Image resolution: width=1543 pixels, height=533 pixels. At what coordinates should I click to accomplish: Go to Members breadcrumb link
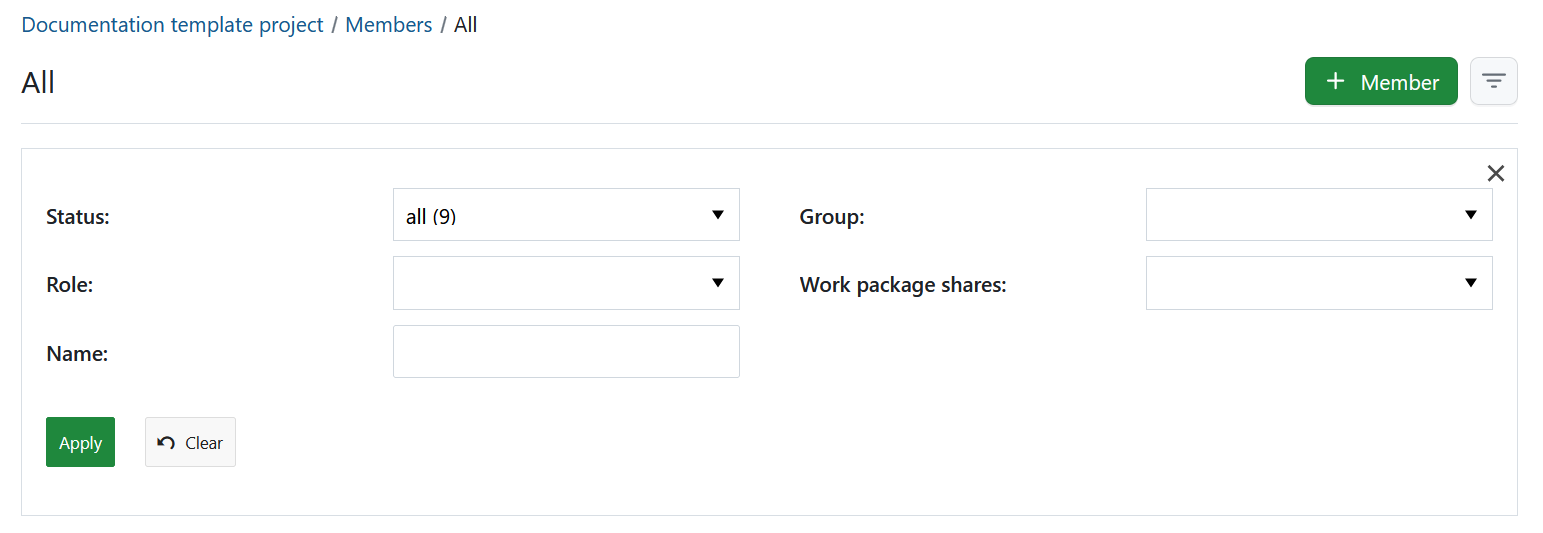tap(388, 25)
